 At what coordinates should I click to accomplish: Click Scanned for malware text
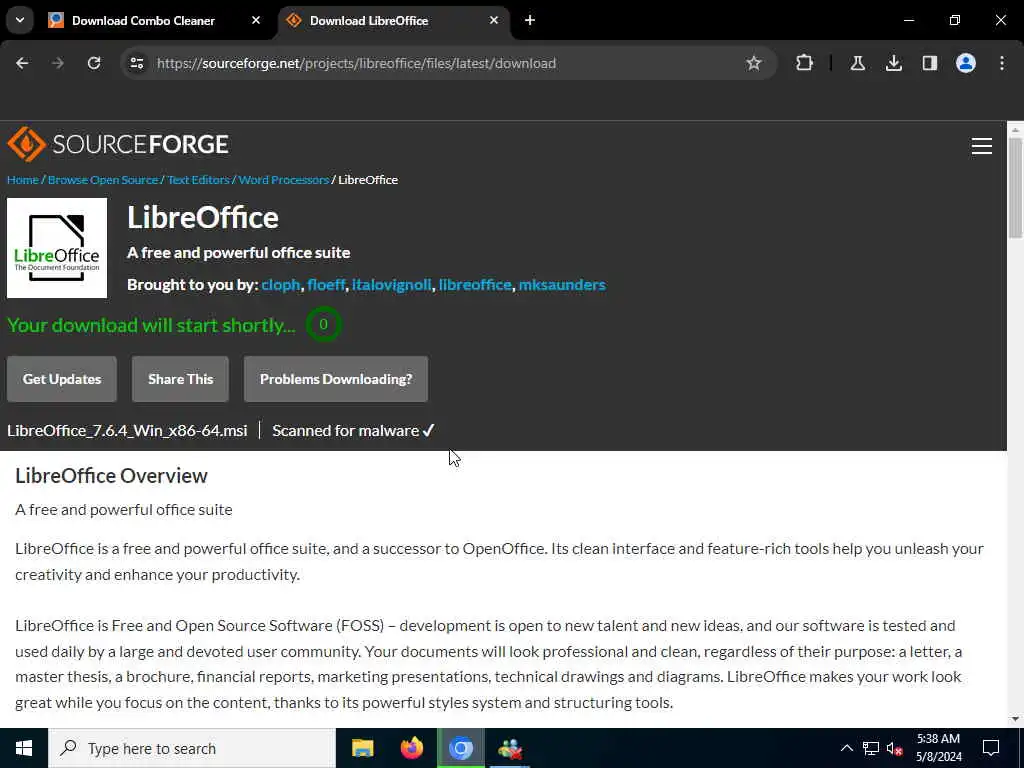coord(345,430)
